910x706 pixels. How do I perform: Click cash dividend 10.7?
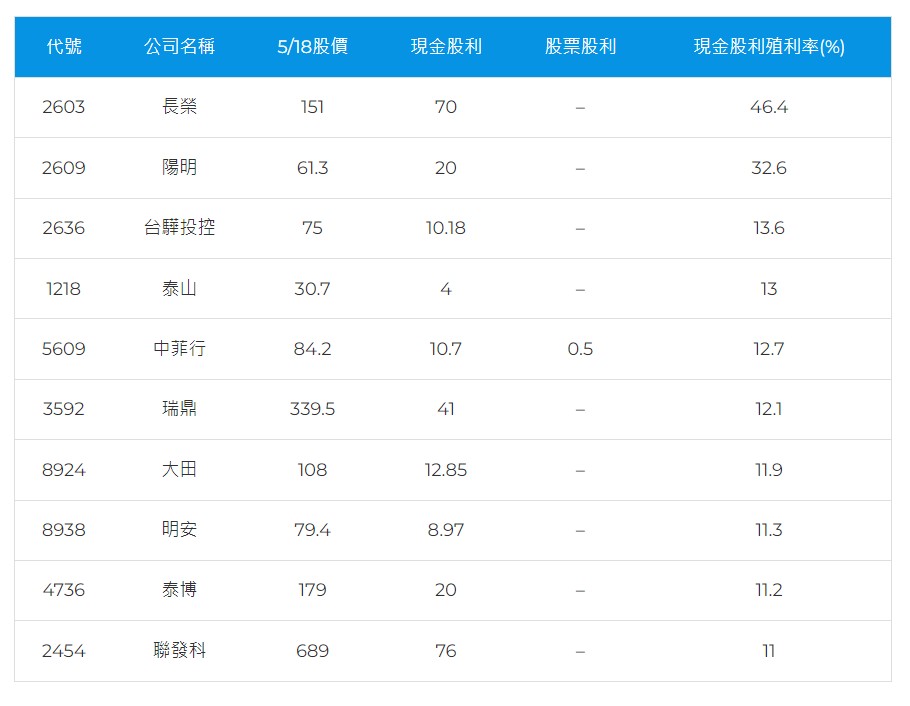coord(446,348)
